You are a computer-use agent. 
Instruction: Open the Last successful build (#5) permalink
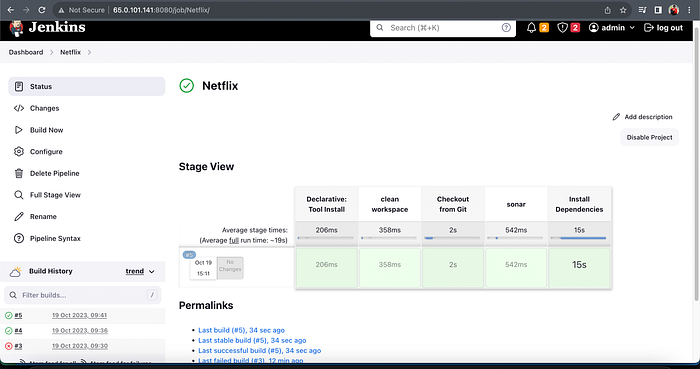[x=259, y=351]
